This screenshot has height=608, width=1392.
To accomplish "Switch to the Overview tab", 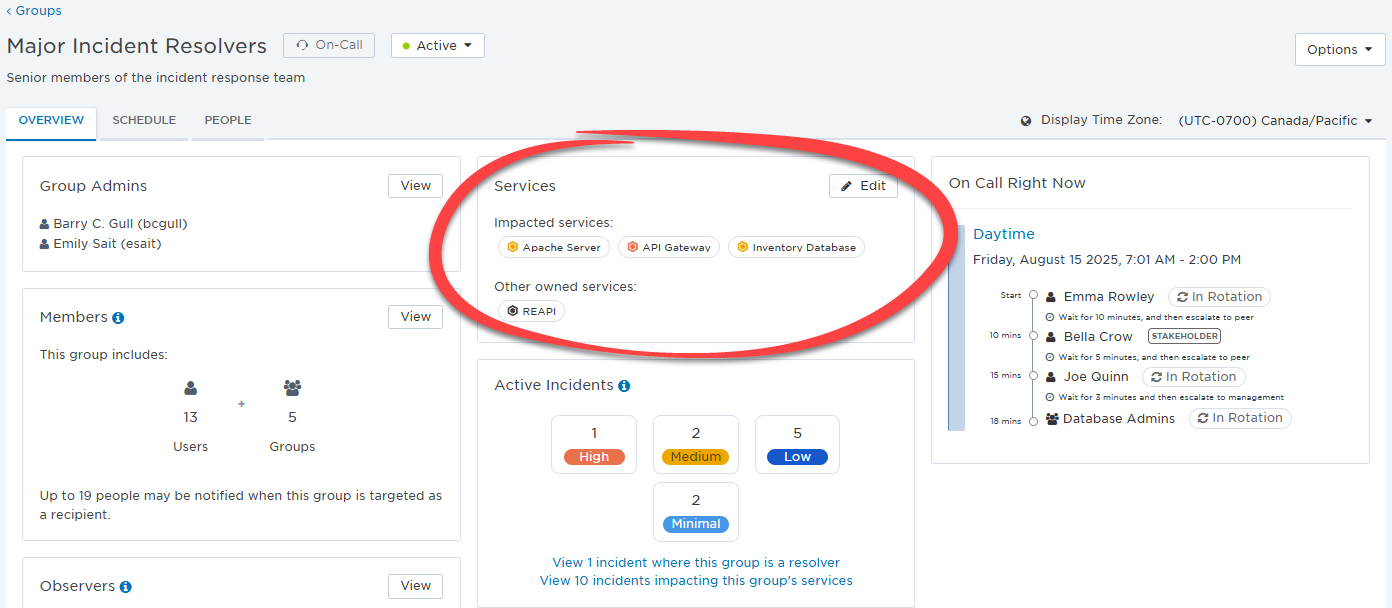I will click(x=51, y=120).
